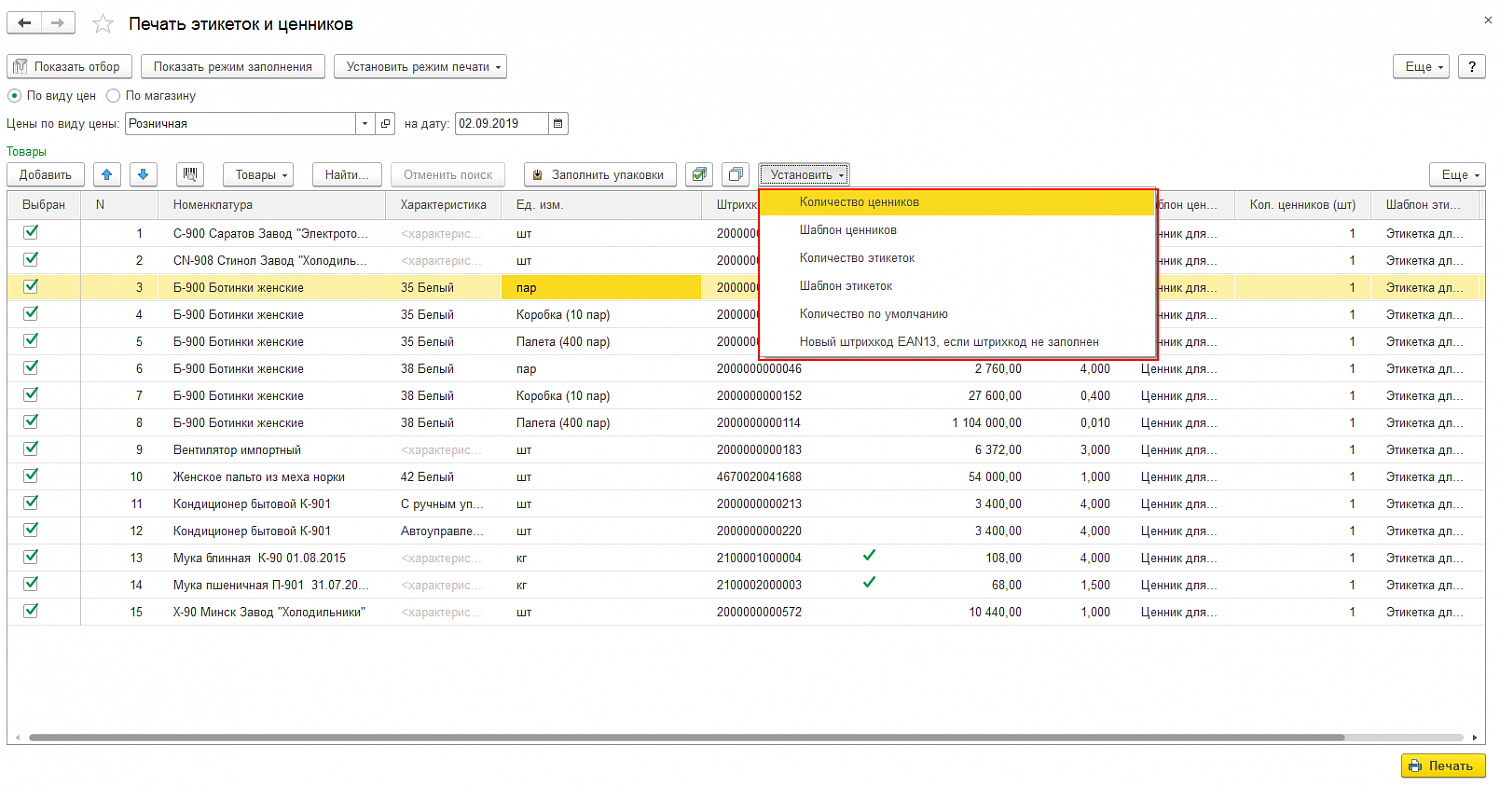Uncheck 'Женское пальто из меха норки' checkbox

point(31,475)
